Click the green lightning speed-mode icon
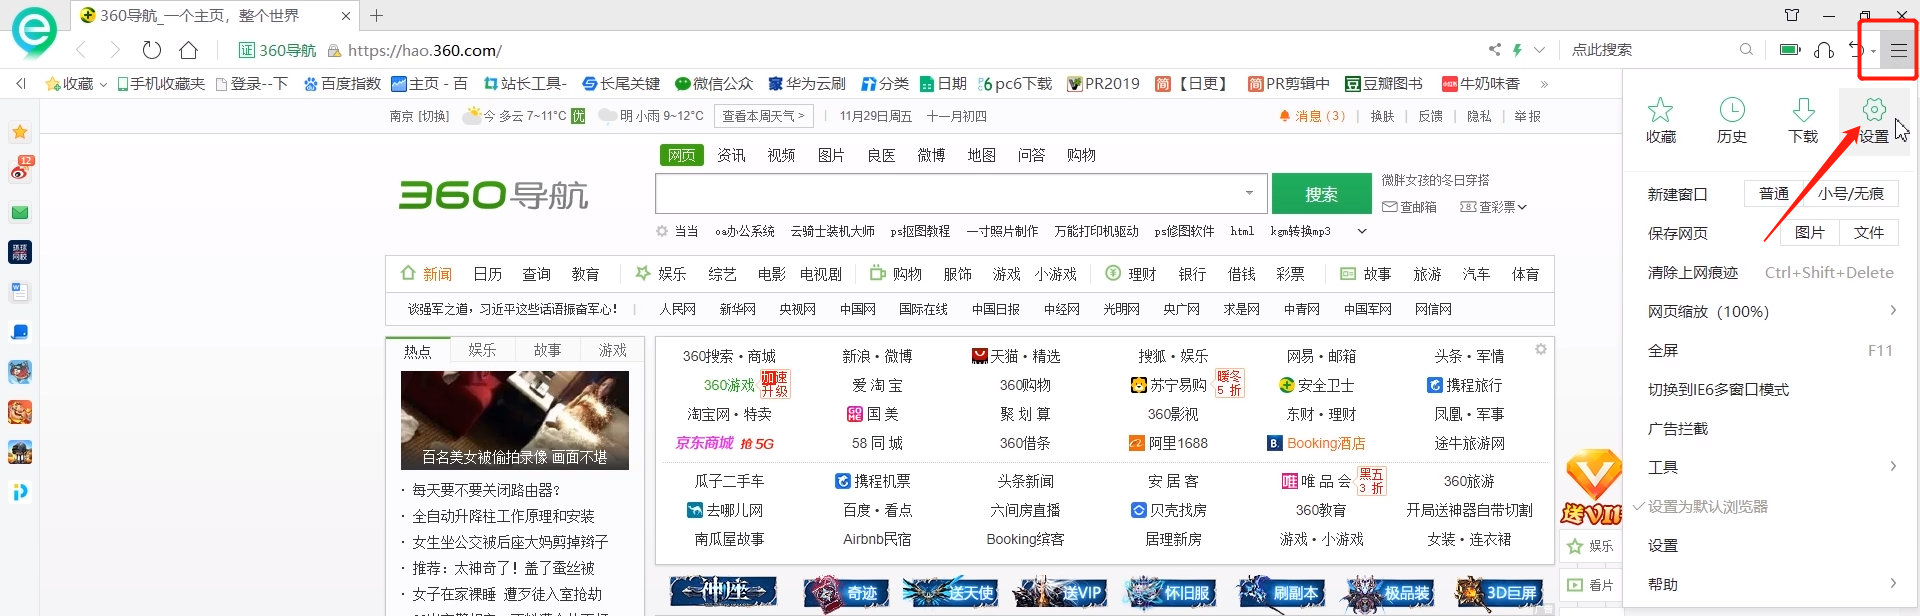Screen dimensions: 1920x616 click(1518, 50)
